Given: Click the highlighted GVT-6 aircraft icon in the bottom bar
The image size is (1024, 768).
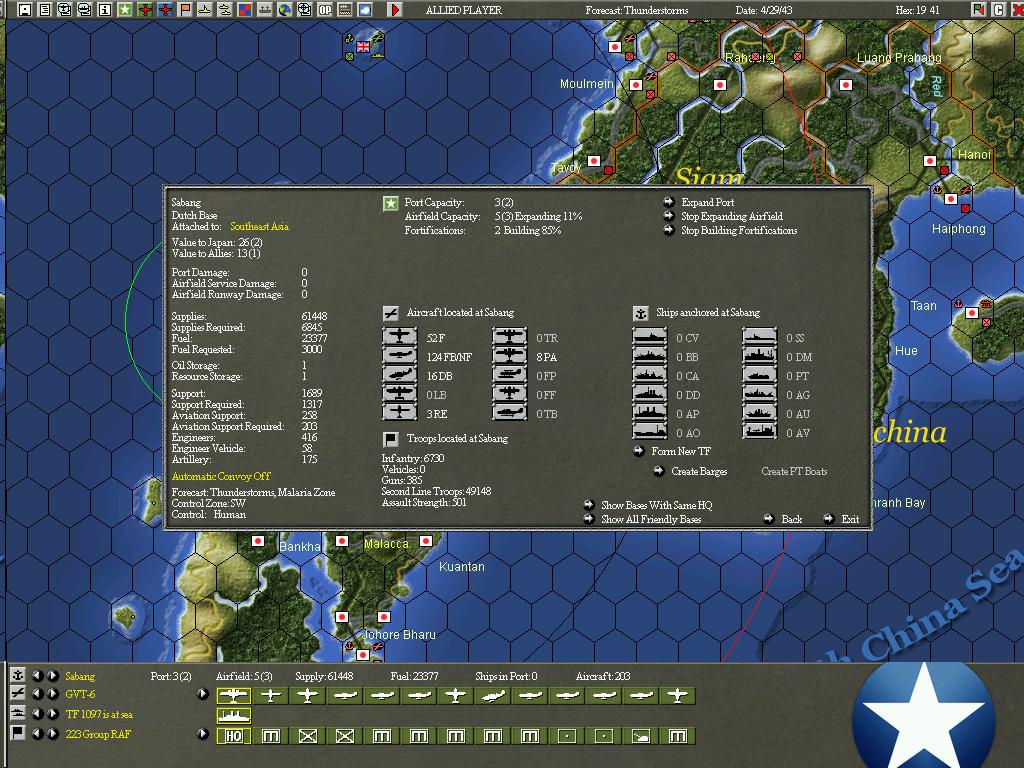Looking at the screenshot, I should (x=233, y=696).
